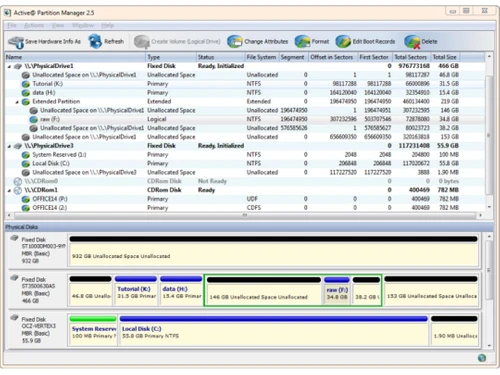This screenshot has width=500, height=375.
Task: Click the OCZ-VERTEX3 fixed disk icon
Action: [x=14, y=317]
